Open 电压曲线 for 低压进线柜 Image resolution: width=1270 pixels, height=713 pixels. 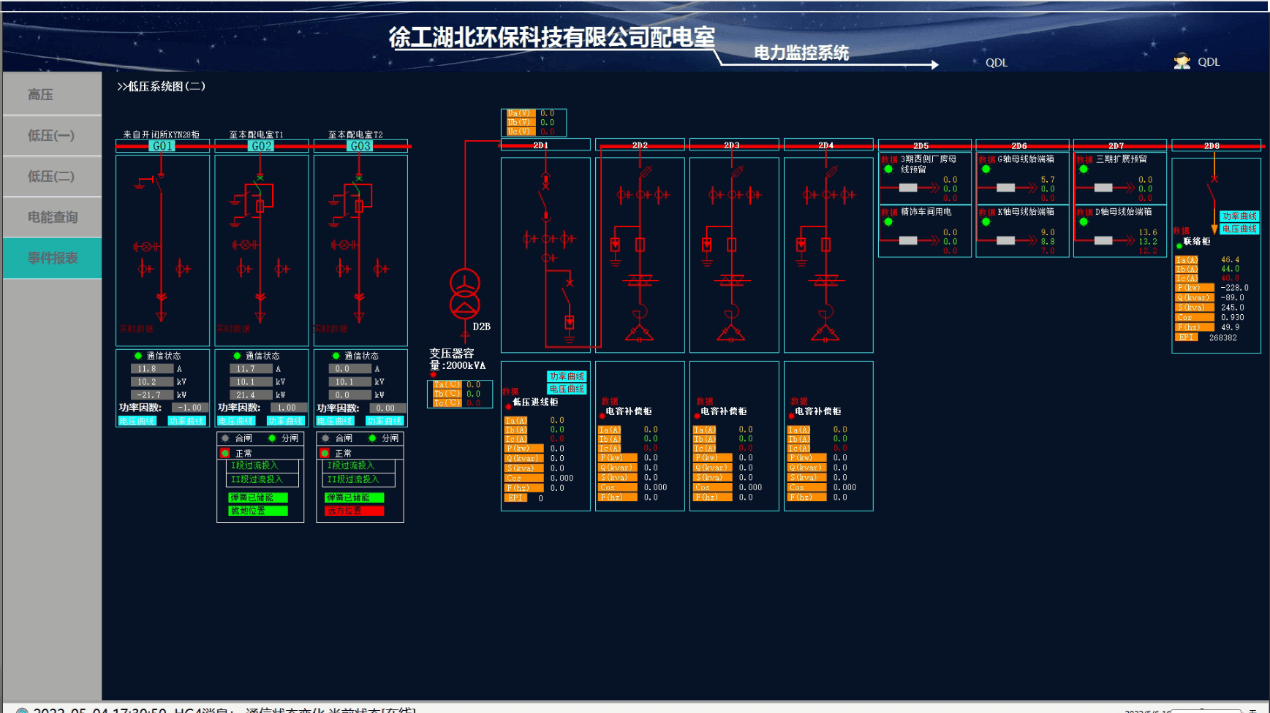[x=567, y=388]
